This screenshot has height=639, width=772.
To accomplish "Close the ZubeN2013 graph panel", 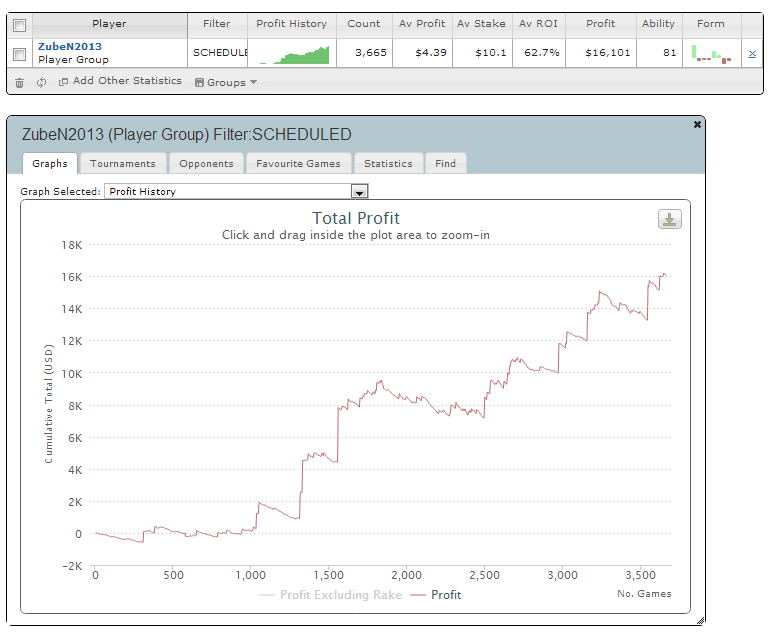I will pos(697,125).
